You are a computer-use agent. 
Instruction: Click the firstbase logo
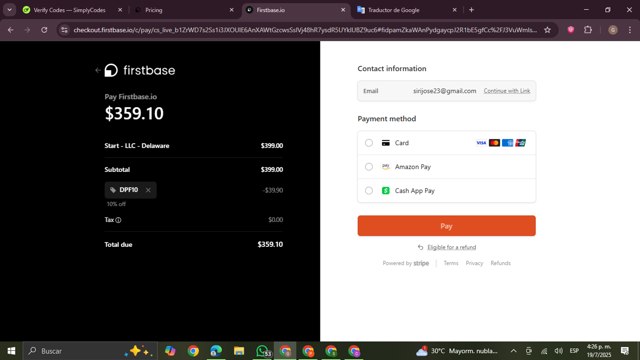[140, 70]
